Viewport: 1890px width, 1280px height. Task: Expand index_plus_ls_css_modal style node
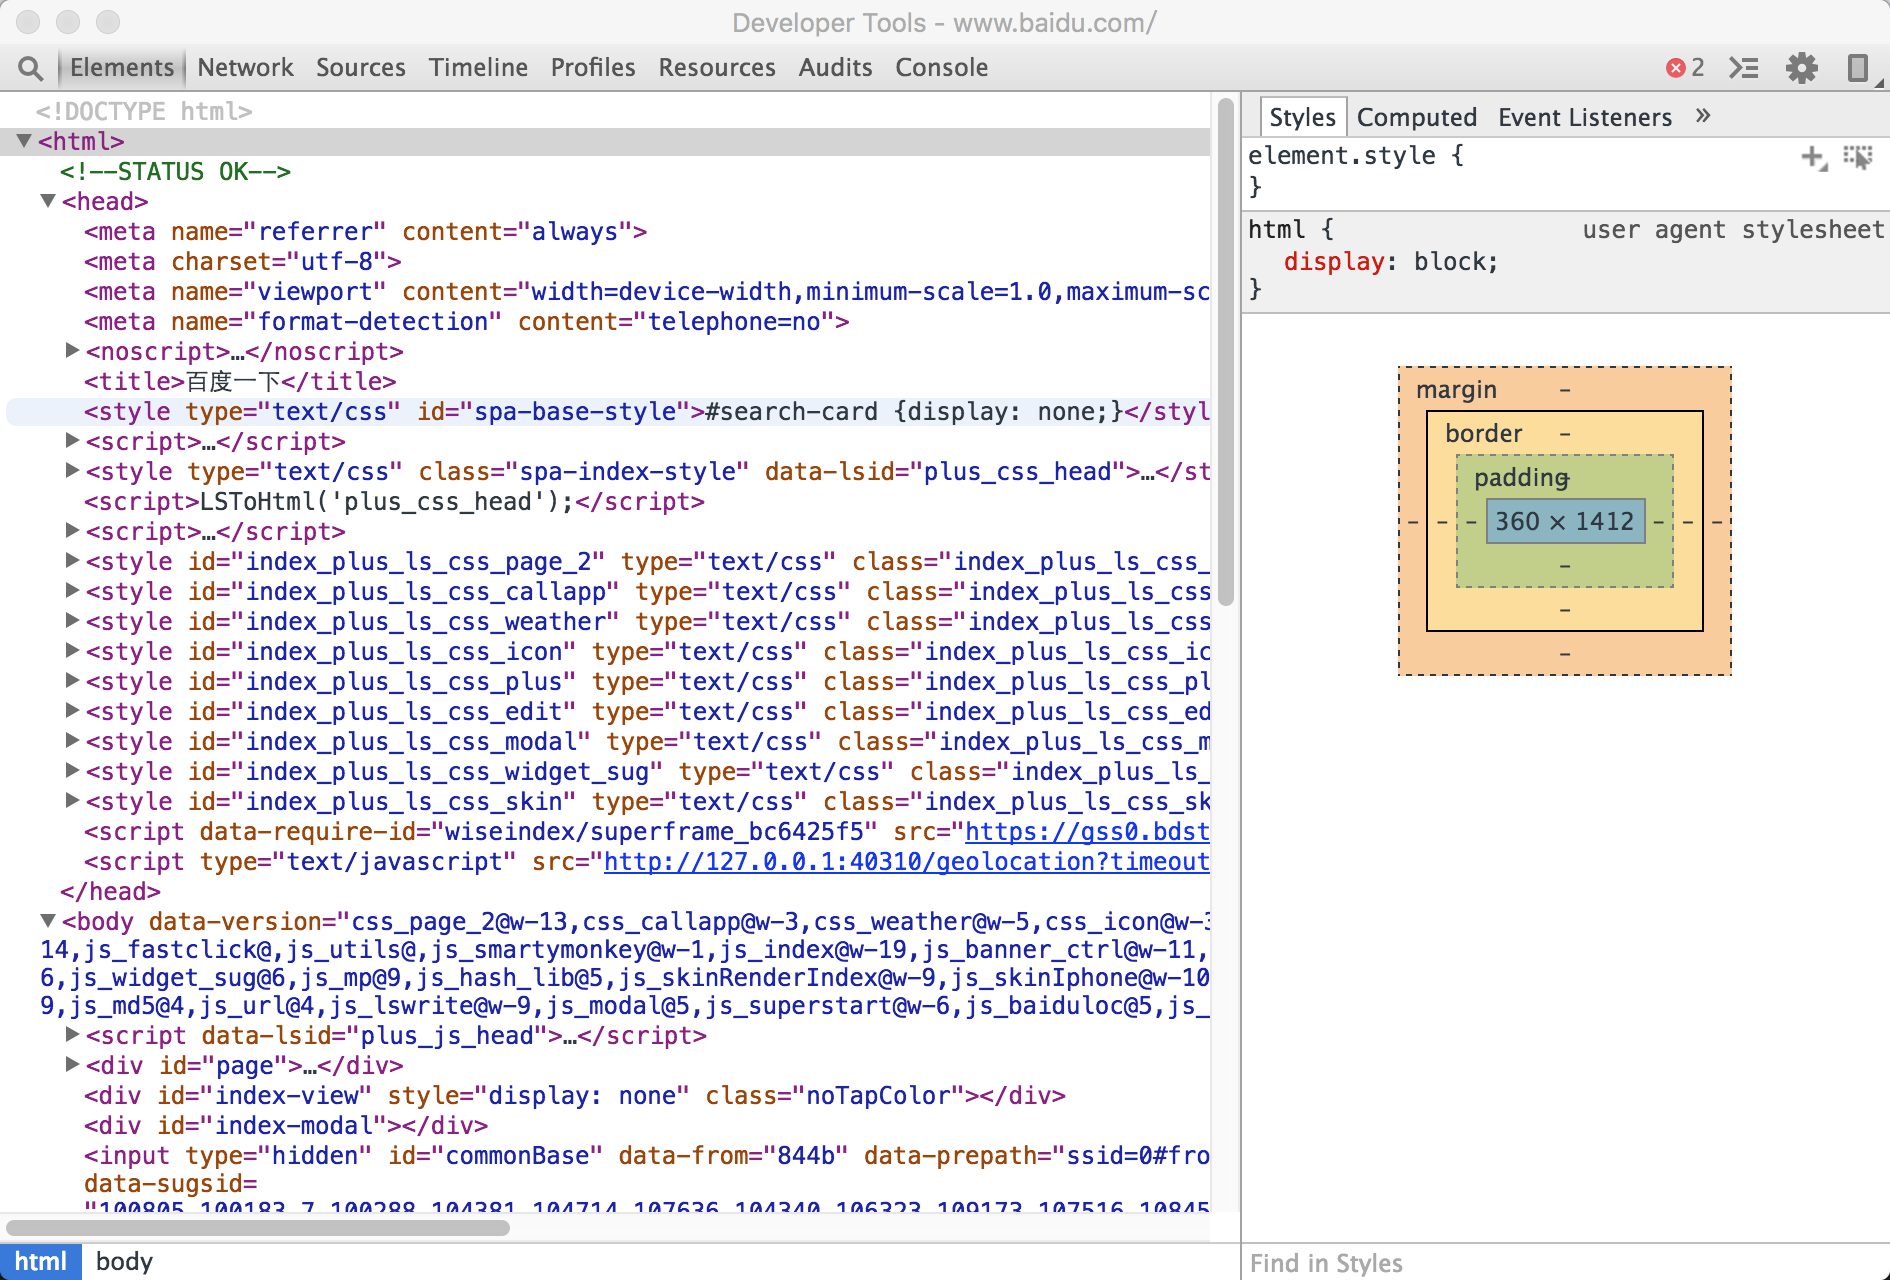72,741
